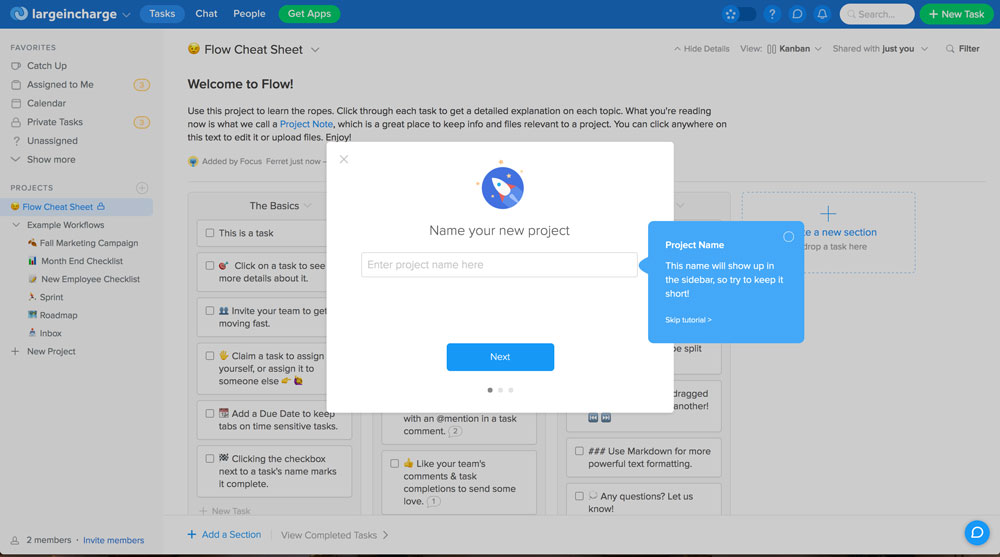Check the 'Any questions? Let us know' checkbox
1000x557 pixels.
579,496
